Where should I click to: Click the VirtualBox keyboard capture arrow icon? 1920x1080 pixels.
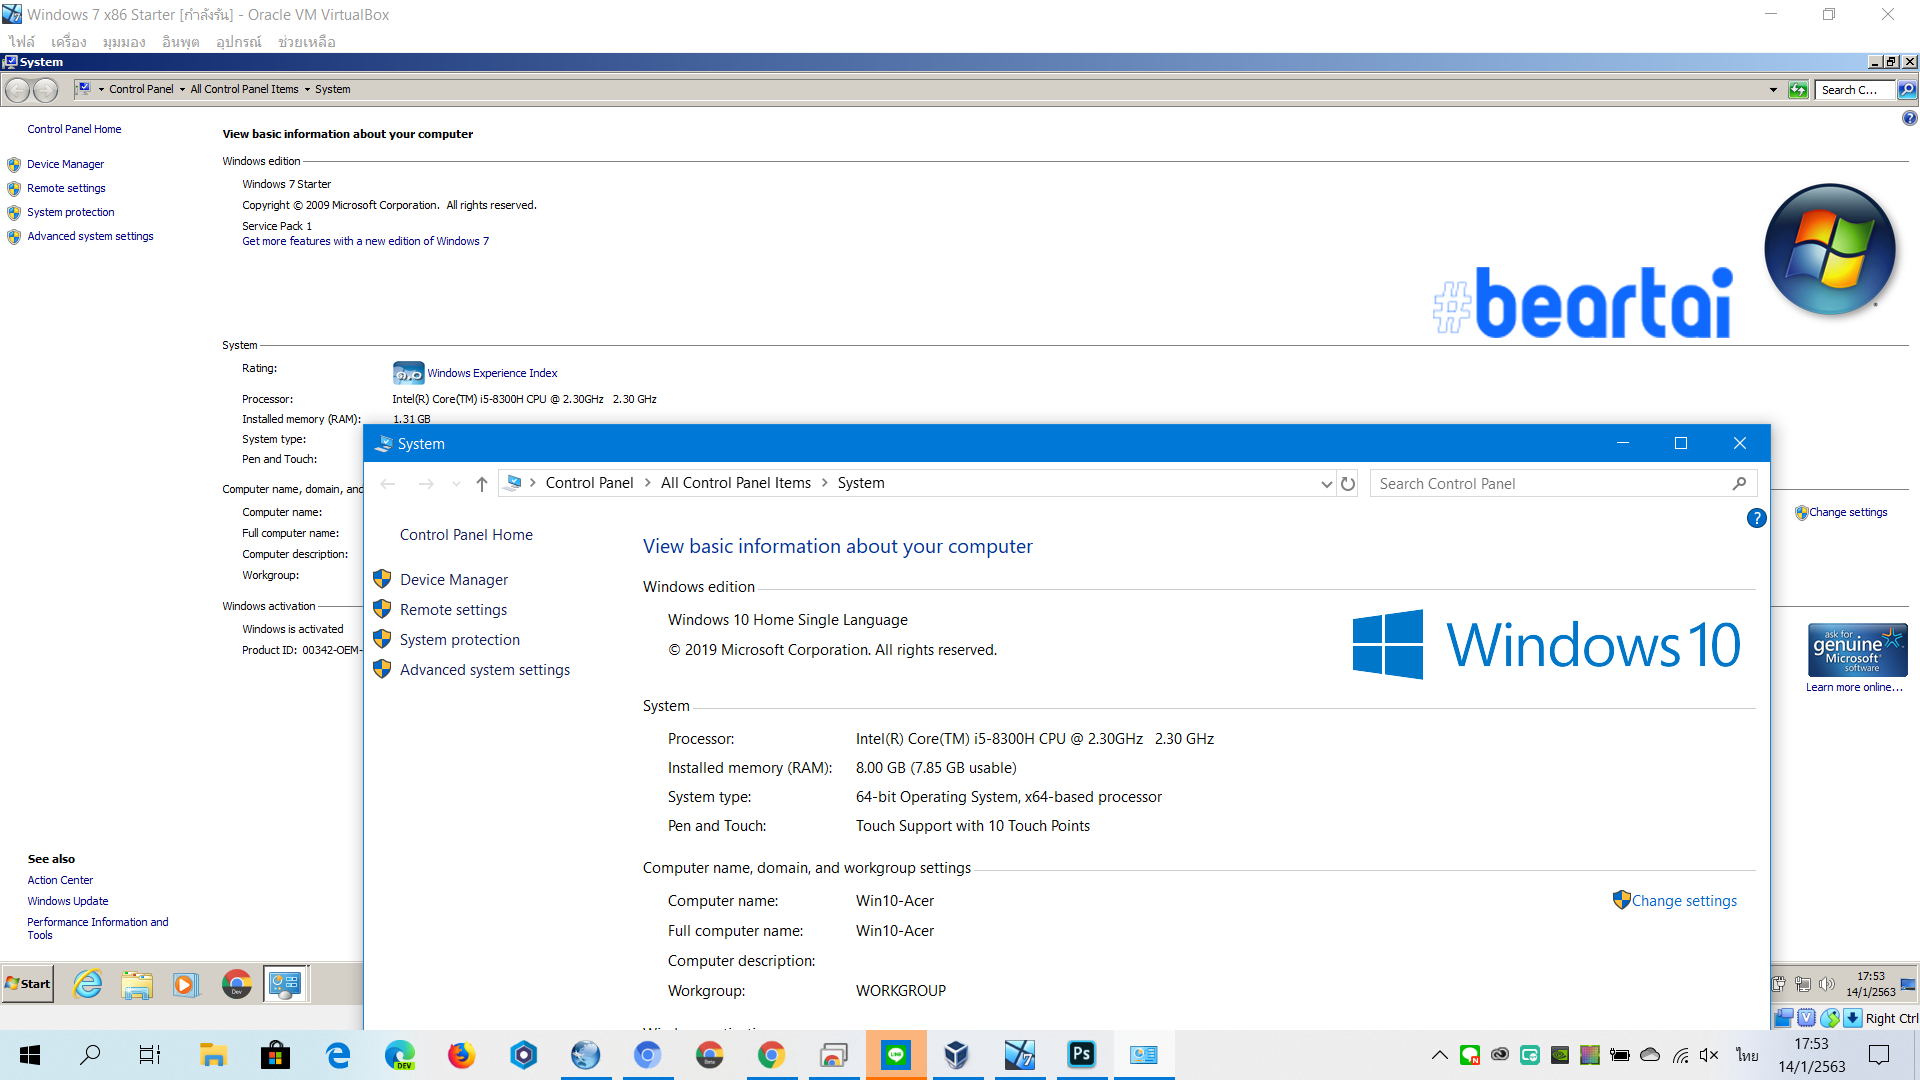[1852, 1018]
